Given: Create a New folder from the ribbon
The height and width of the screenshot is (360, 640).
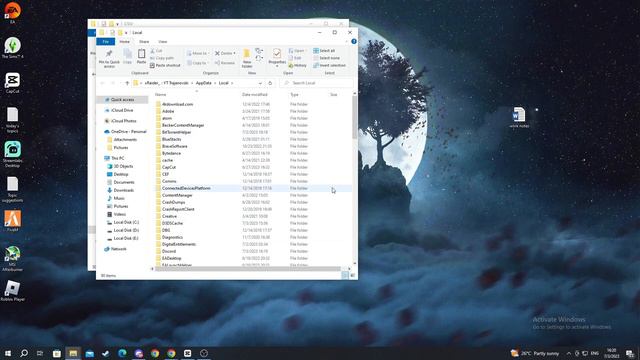Looking at the screenshot, I should (247, 58).
